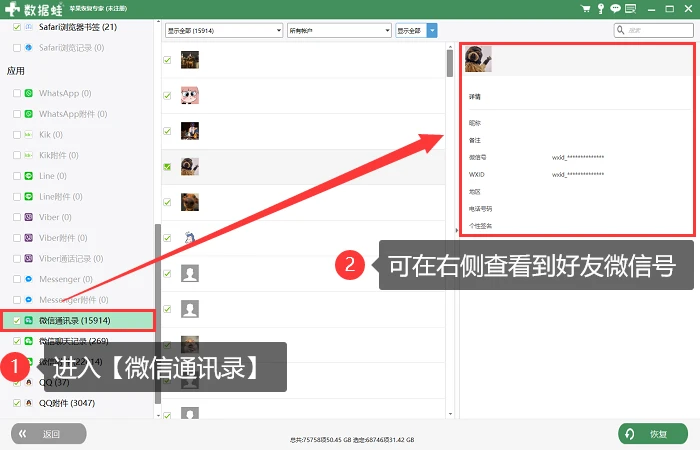The height and width of the screenshot is (450, 700).
Task: Open the blue-arrow 显示全部 dropdown
Action: [x=416, y=30]
